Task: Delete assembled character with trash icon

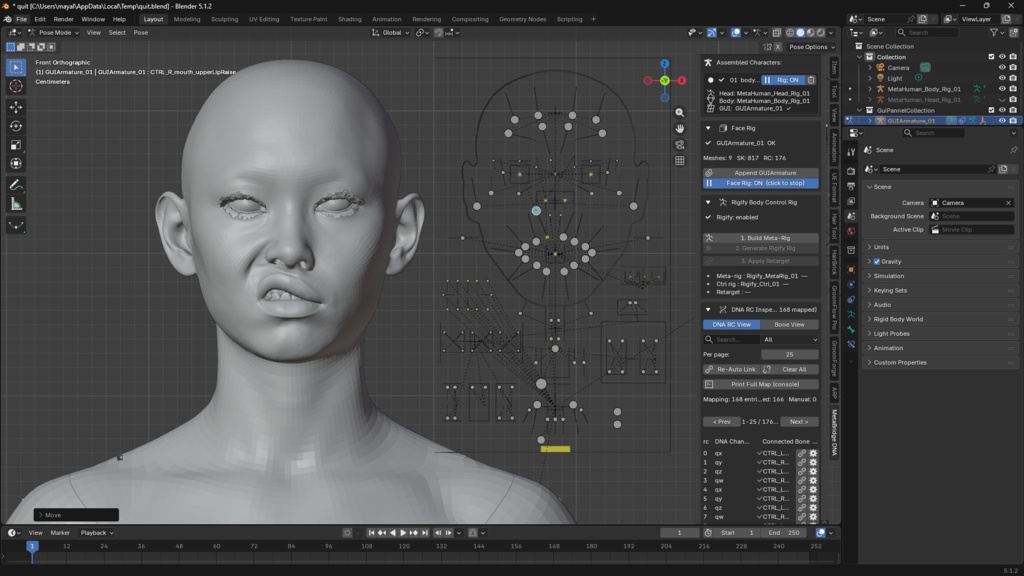Action: [x=811, y=80]
